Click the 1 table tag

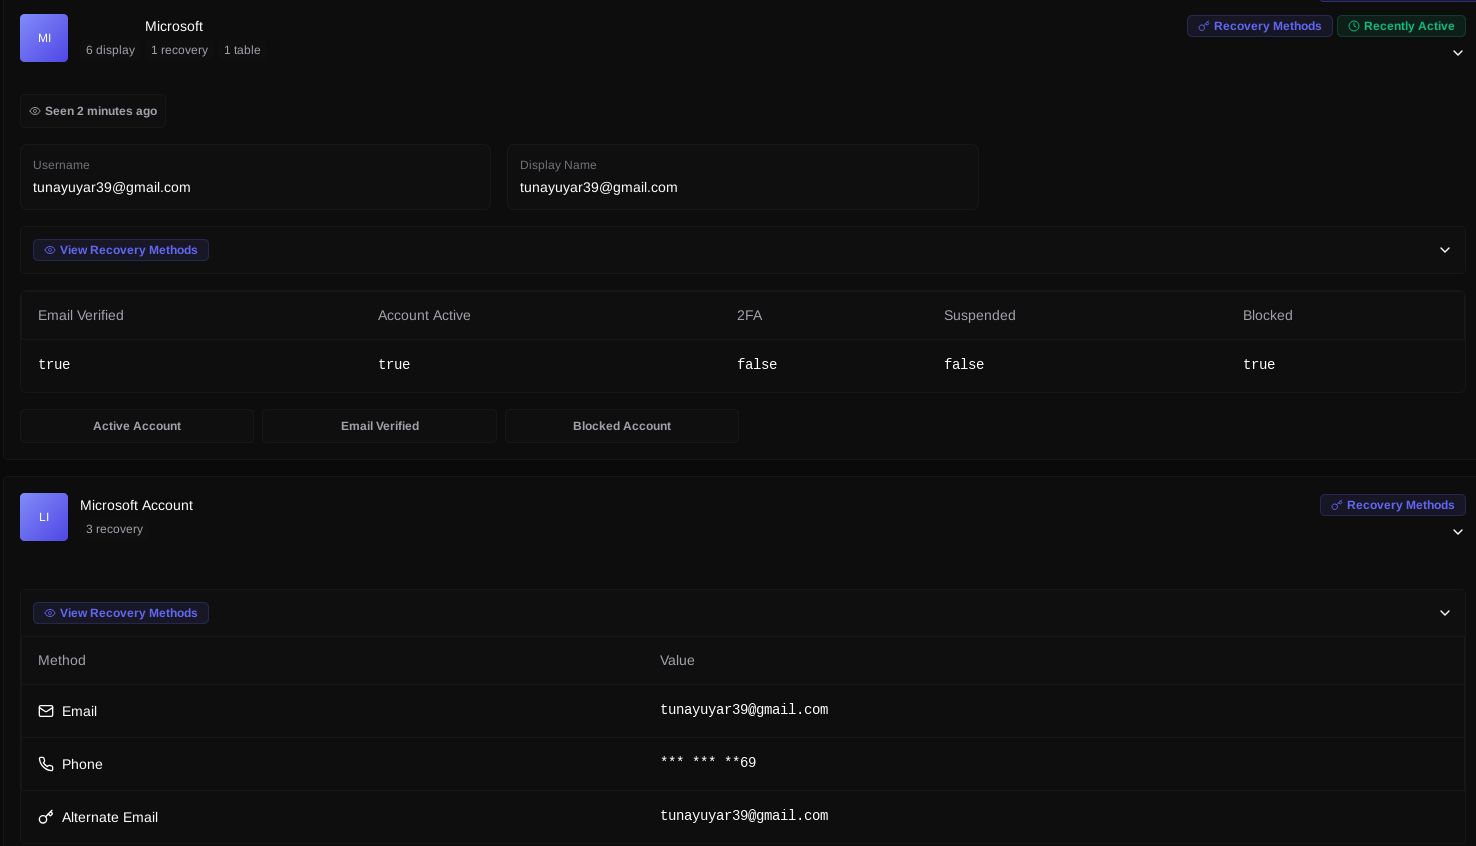242,50
